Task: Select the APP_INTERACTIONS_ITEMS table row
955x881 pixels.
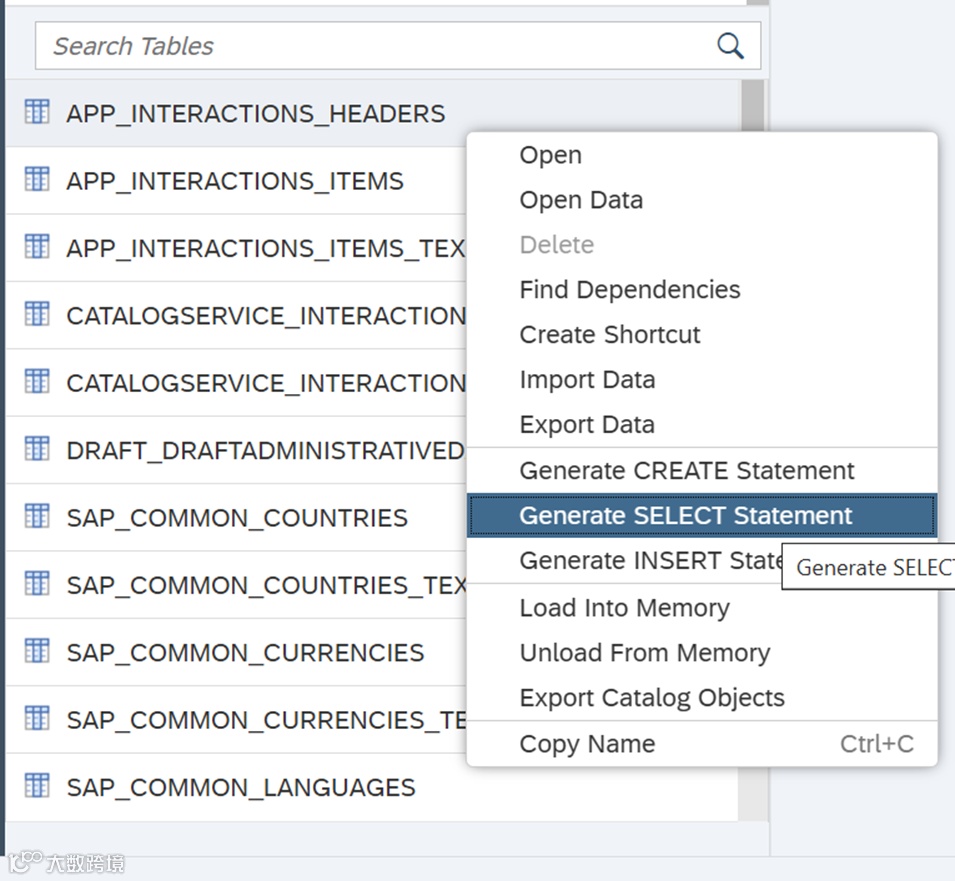Action: [x=235, y=181]
